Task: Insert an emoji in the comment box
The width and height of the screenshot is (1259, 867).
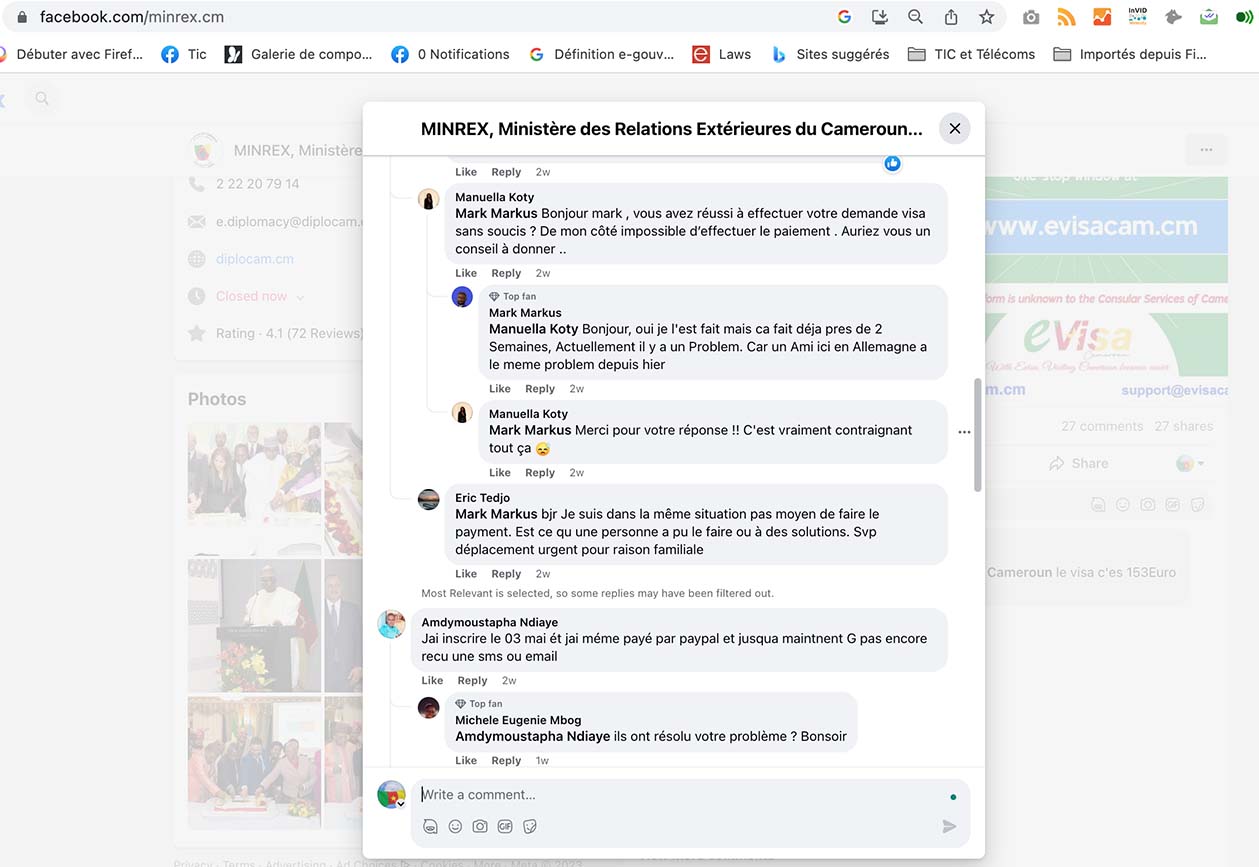Action: (x=455, y=826)
